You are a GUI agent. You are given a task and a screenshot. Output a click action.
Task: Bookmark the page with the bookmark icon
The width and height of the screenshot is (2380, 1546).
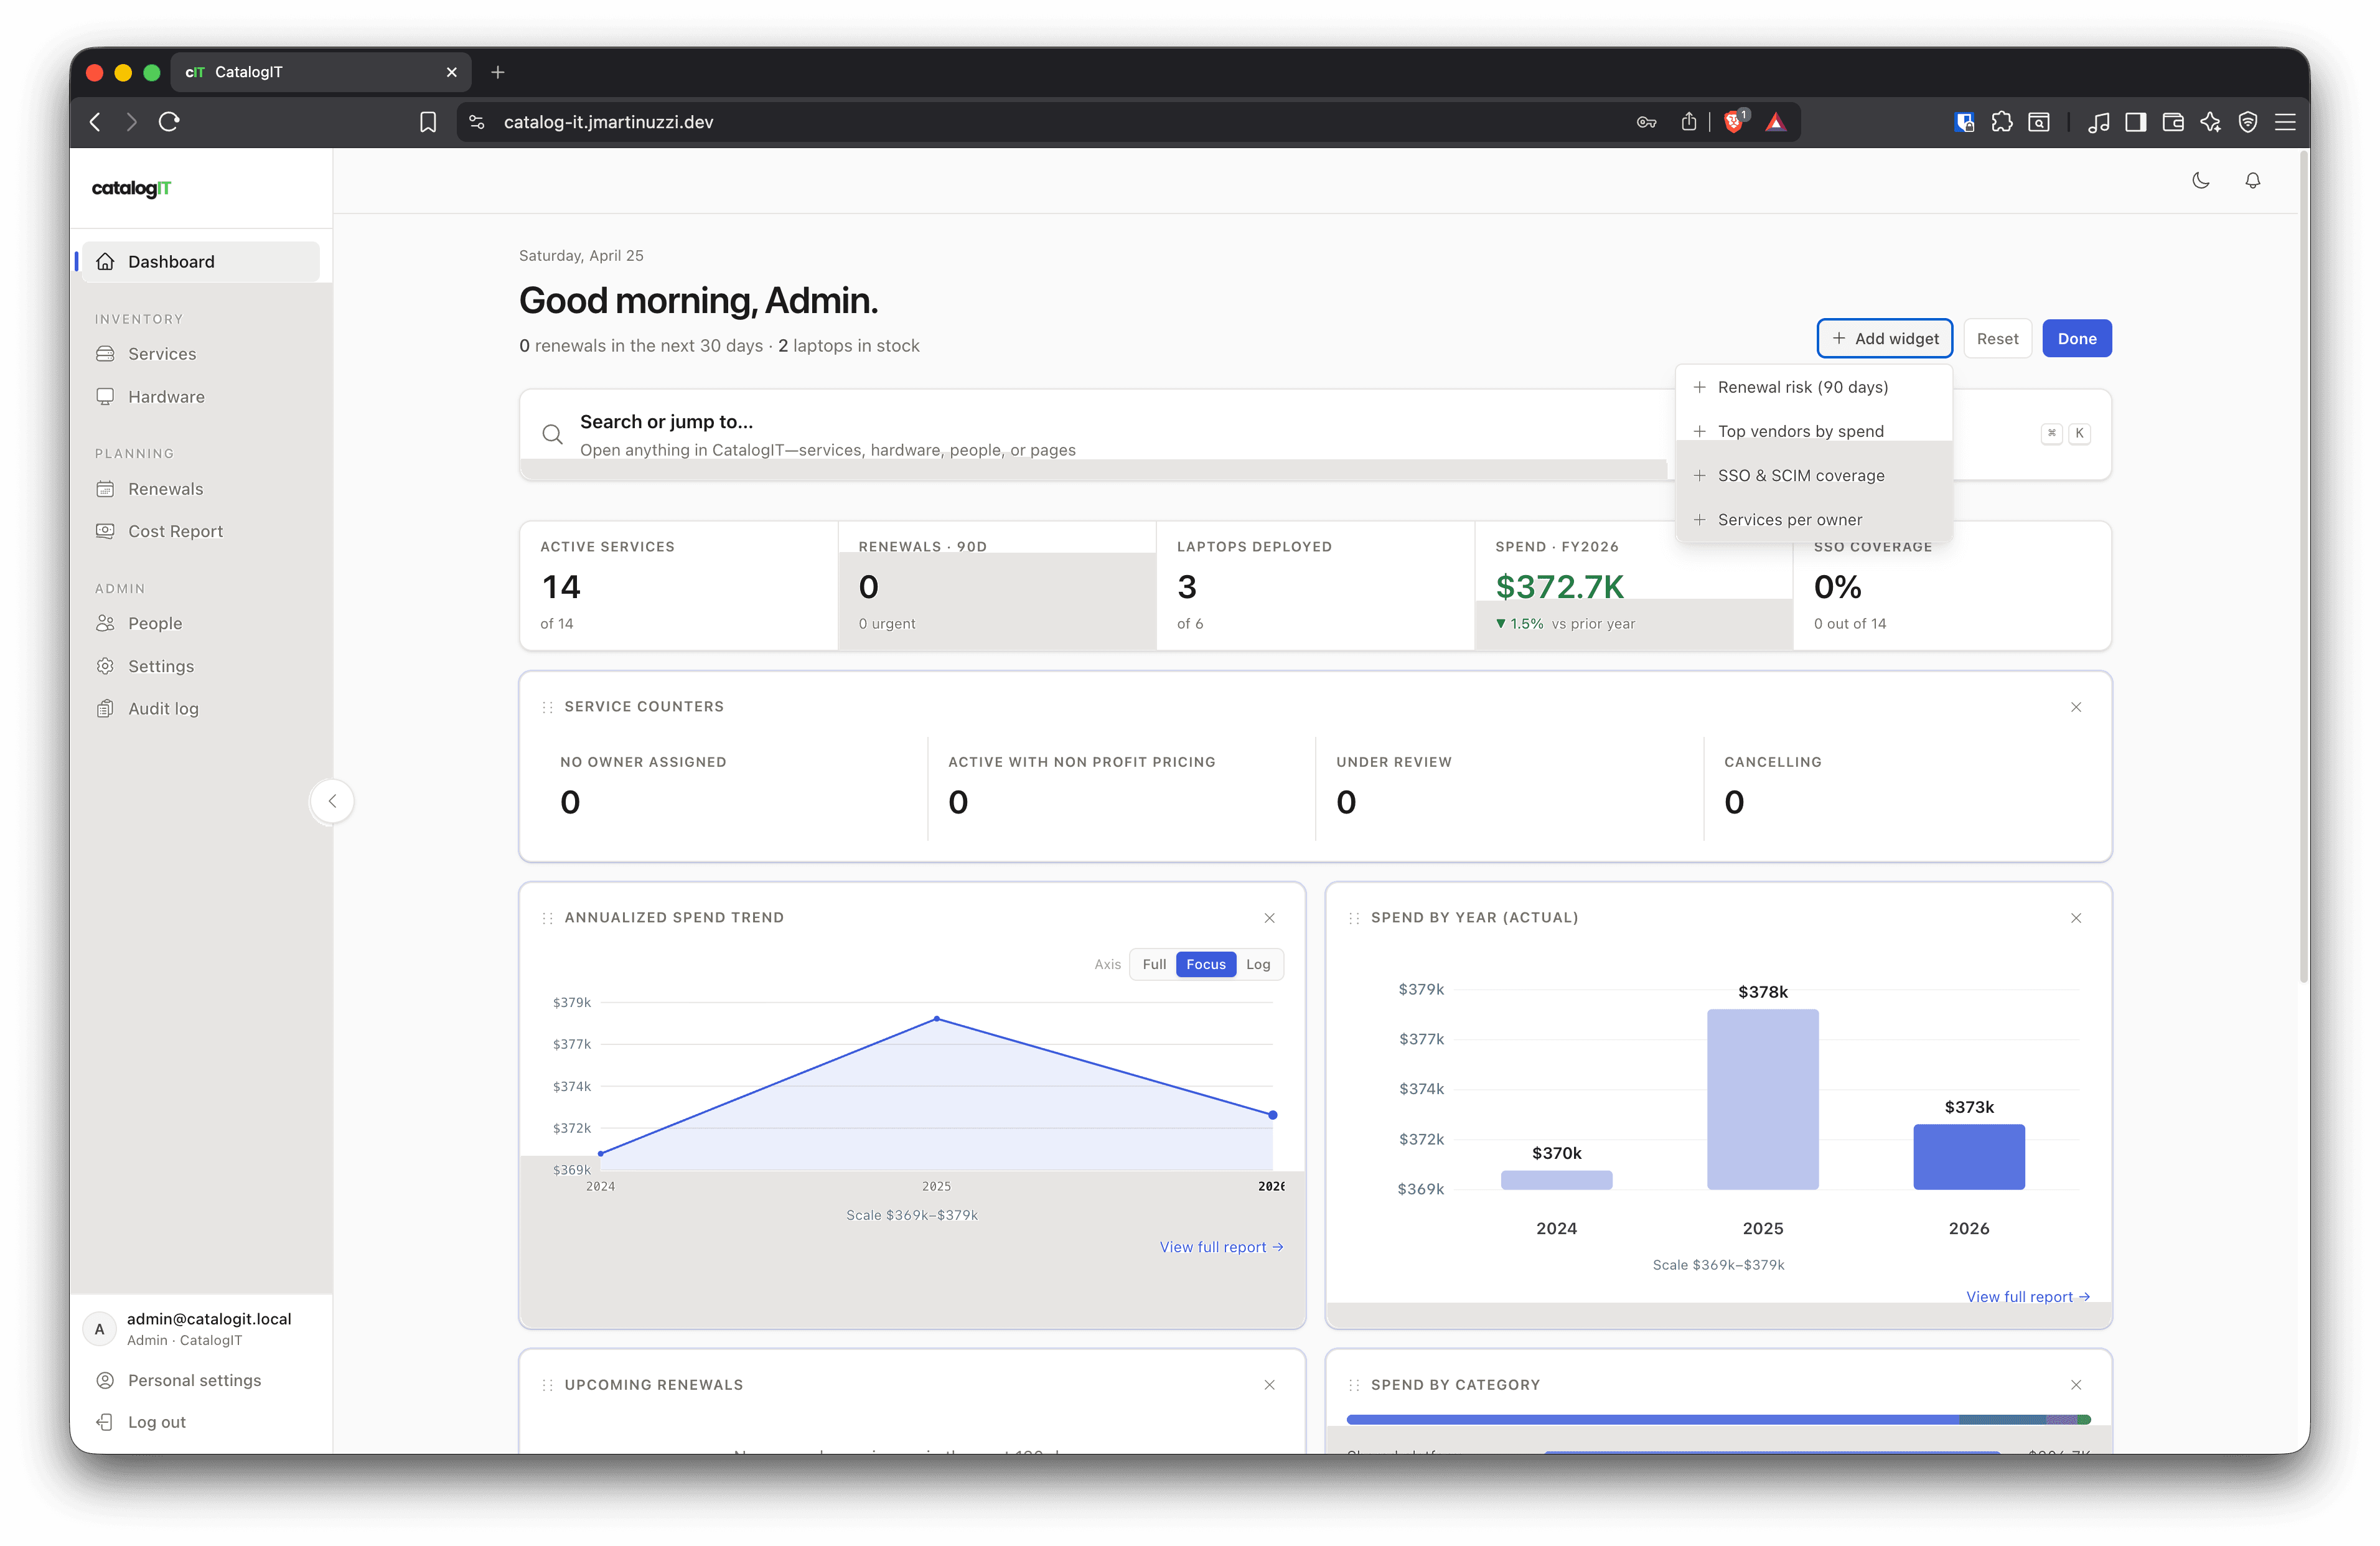point(428,122)
